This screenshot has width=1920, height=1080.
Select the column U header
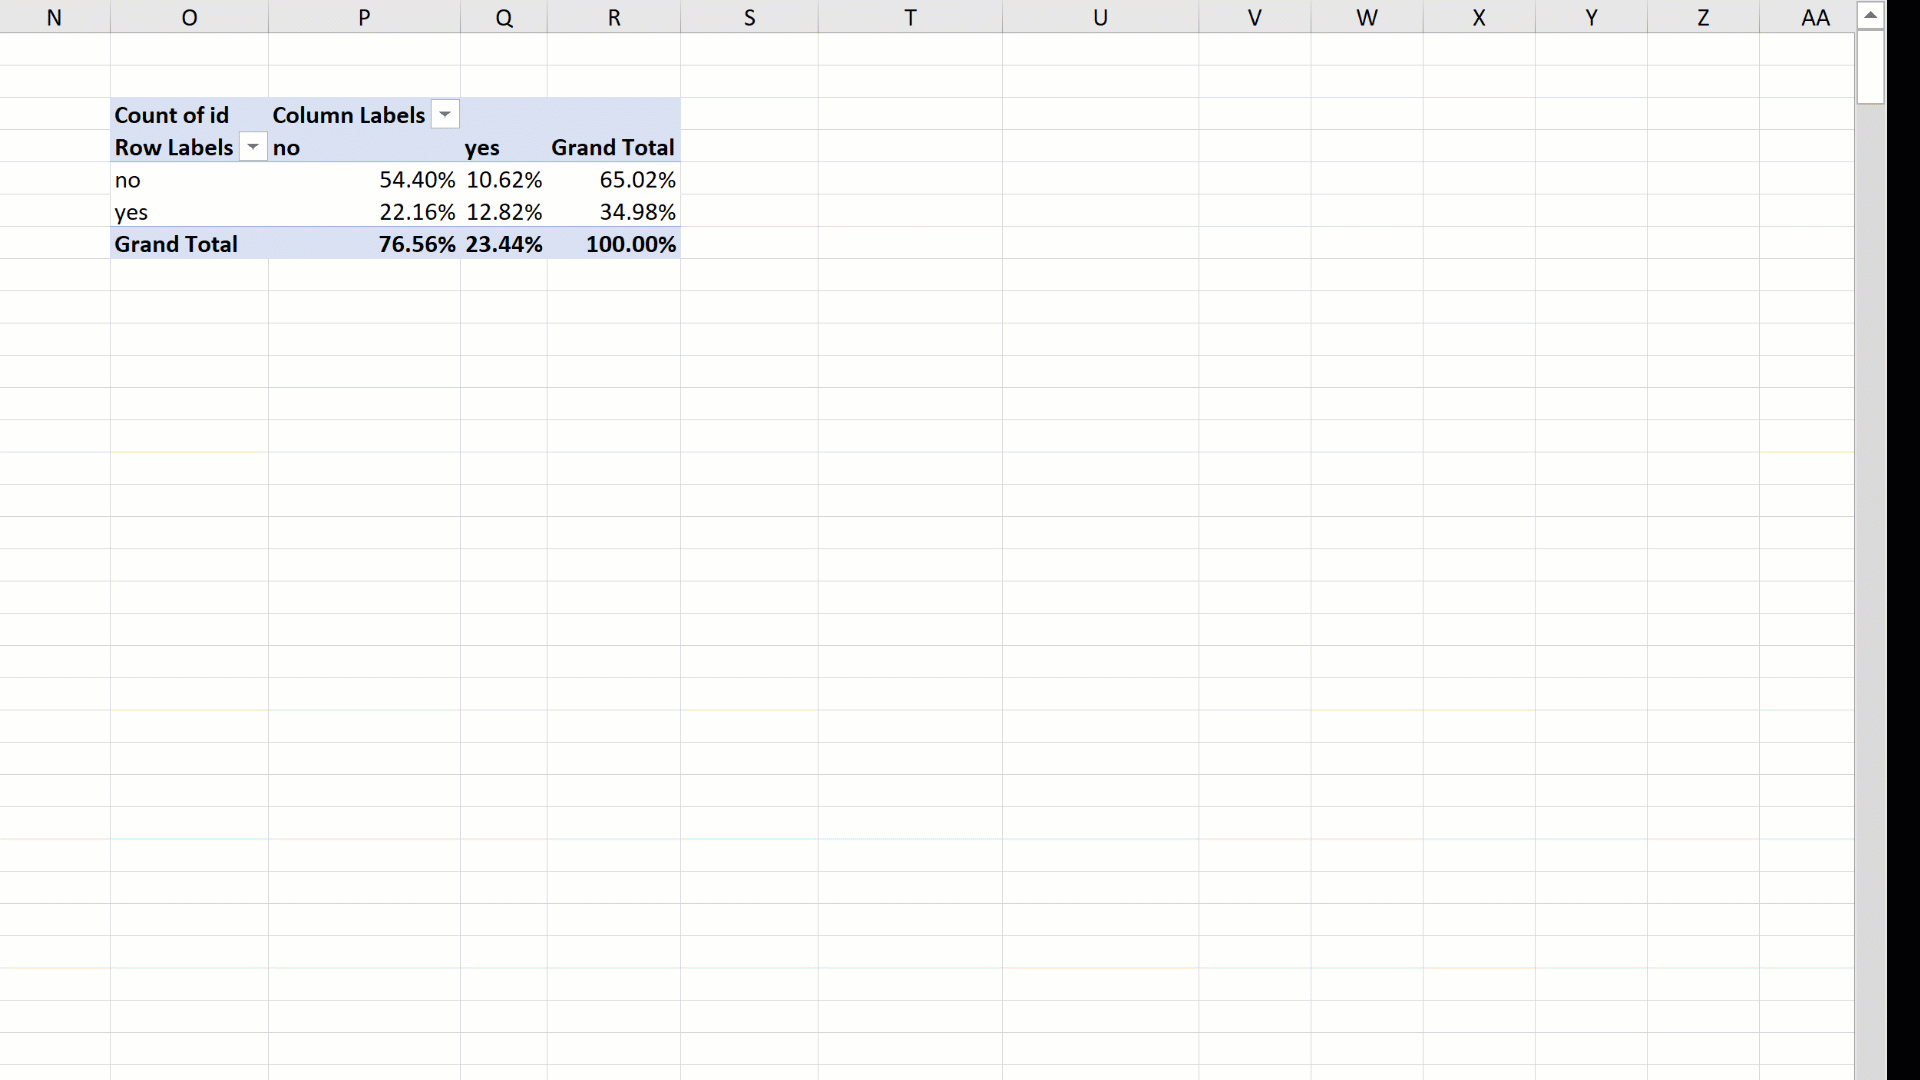point(1100,17)
